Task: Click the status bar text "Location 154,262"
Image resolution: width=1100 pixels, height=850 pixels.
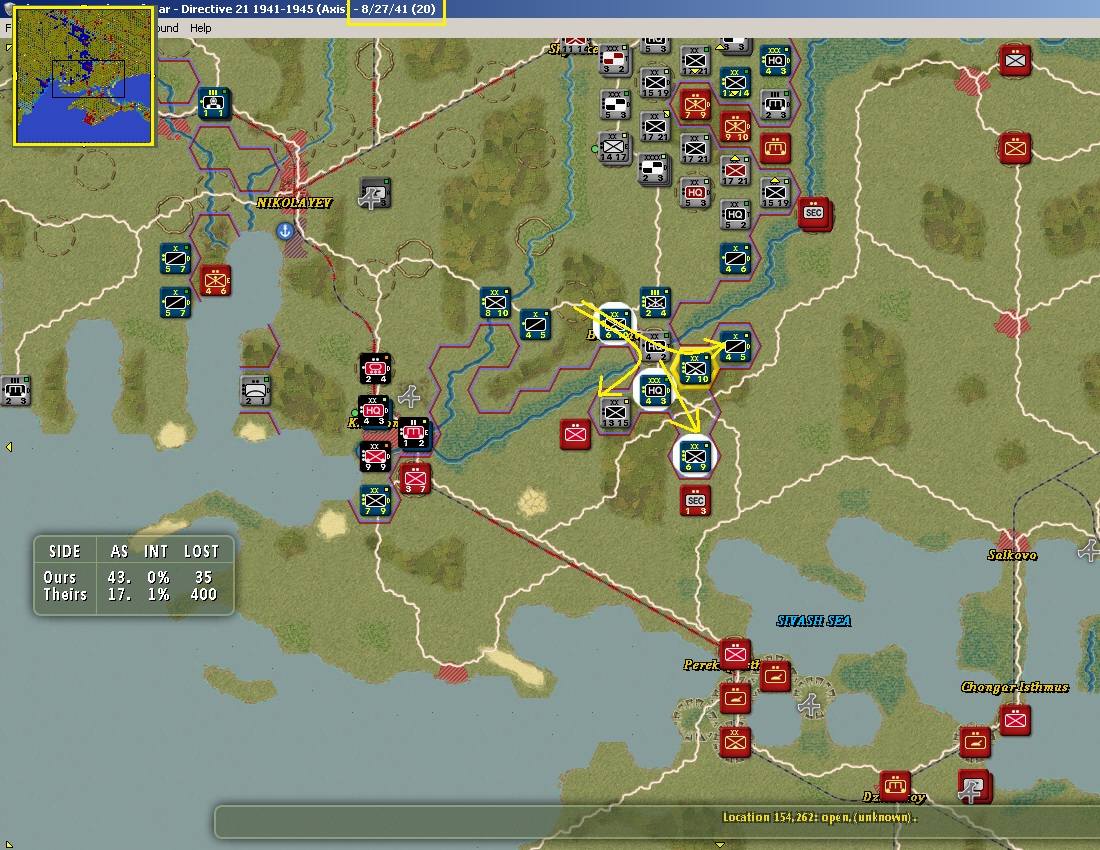Action: [764, 817]
